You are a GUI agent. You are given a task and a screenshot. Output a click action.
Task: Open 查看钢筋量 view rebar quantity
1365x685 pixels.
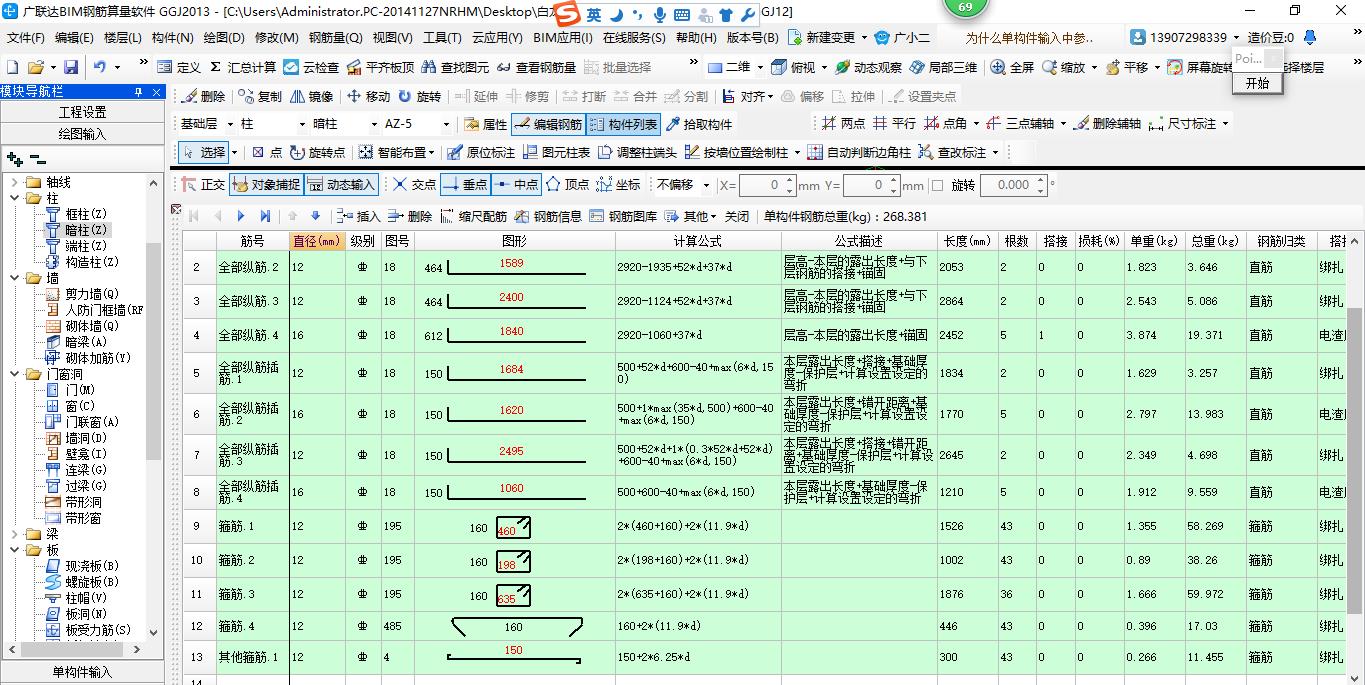coord(536,67)
